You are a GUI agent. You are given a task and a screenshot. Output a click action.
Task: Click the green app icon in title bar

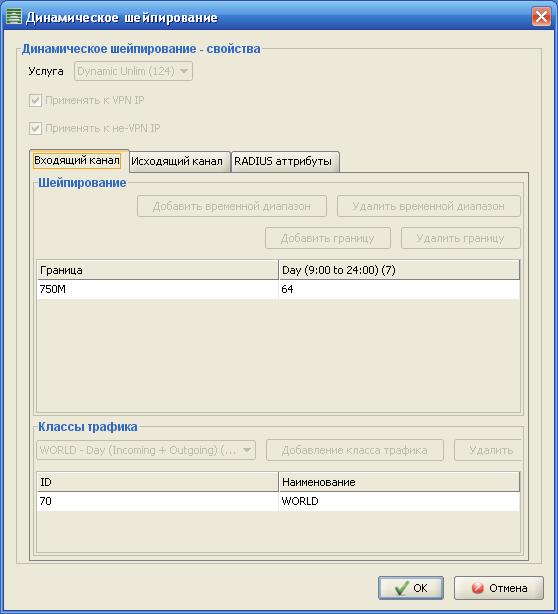tap(14, 17)
